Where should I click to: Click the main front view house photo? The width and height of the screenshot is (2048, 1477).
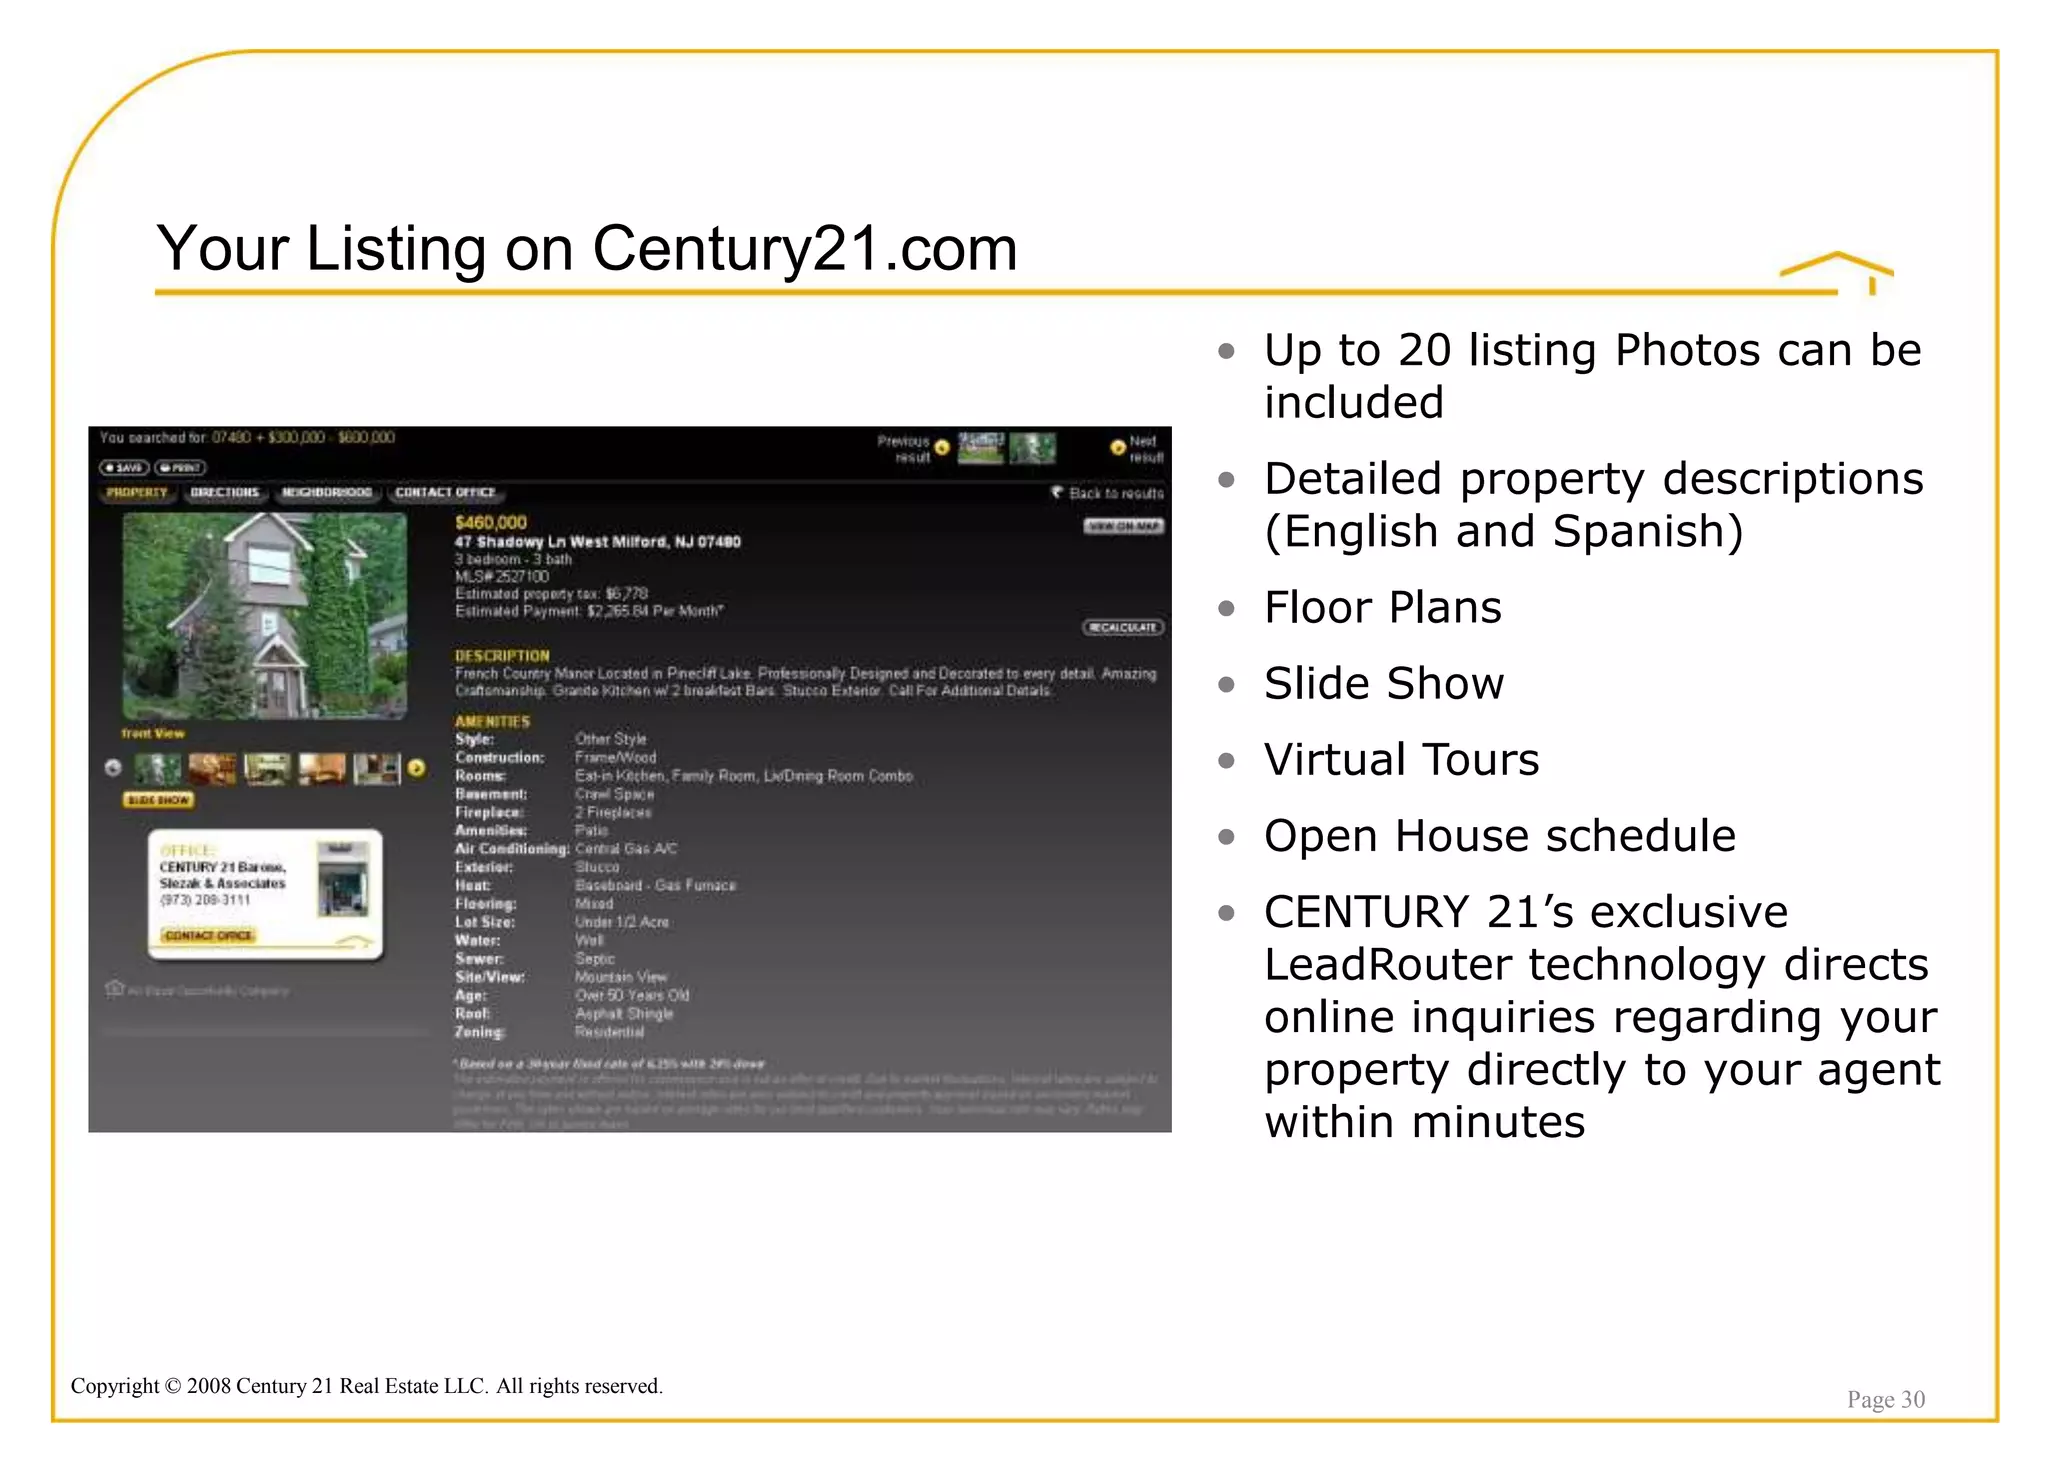(x=265, y=615)
